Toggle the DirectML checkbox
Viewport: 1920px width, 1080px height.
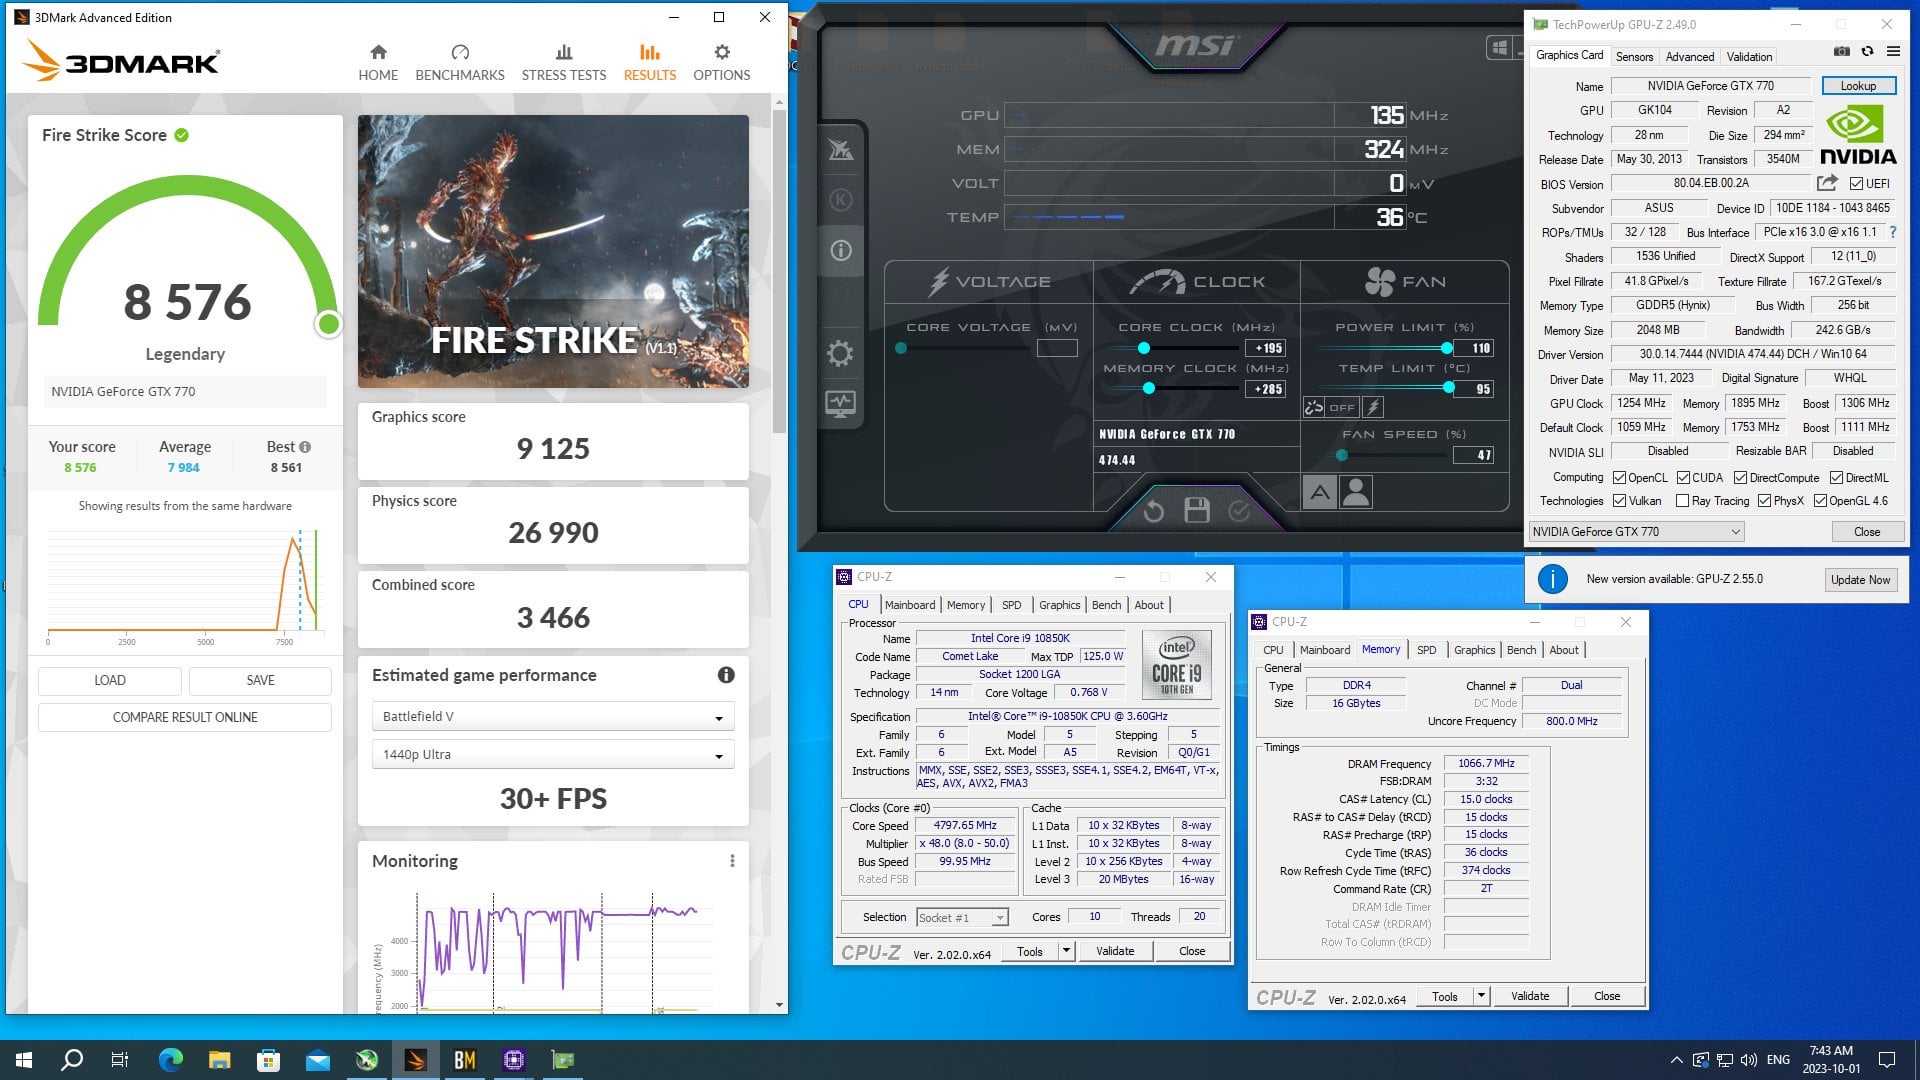coord(1836,478)
